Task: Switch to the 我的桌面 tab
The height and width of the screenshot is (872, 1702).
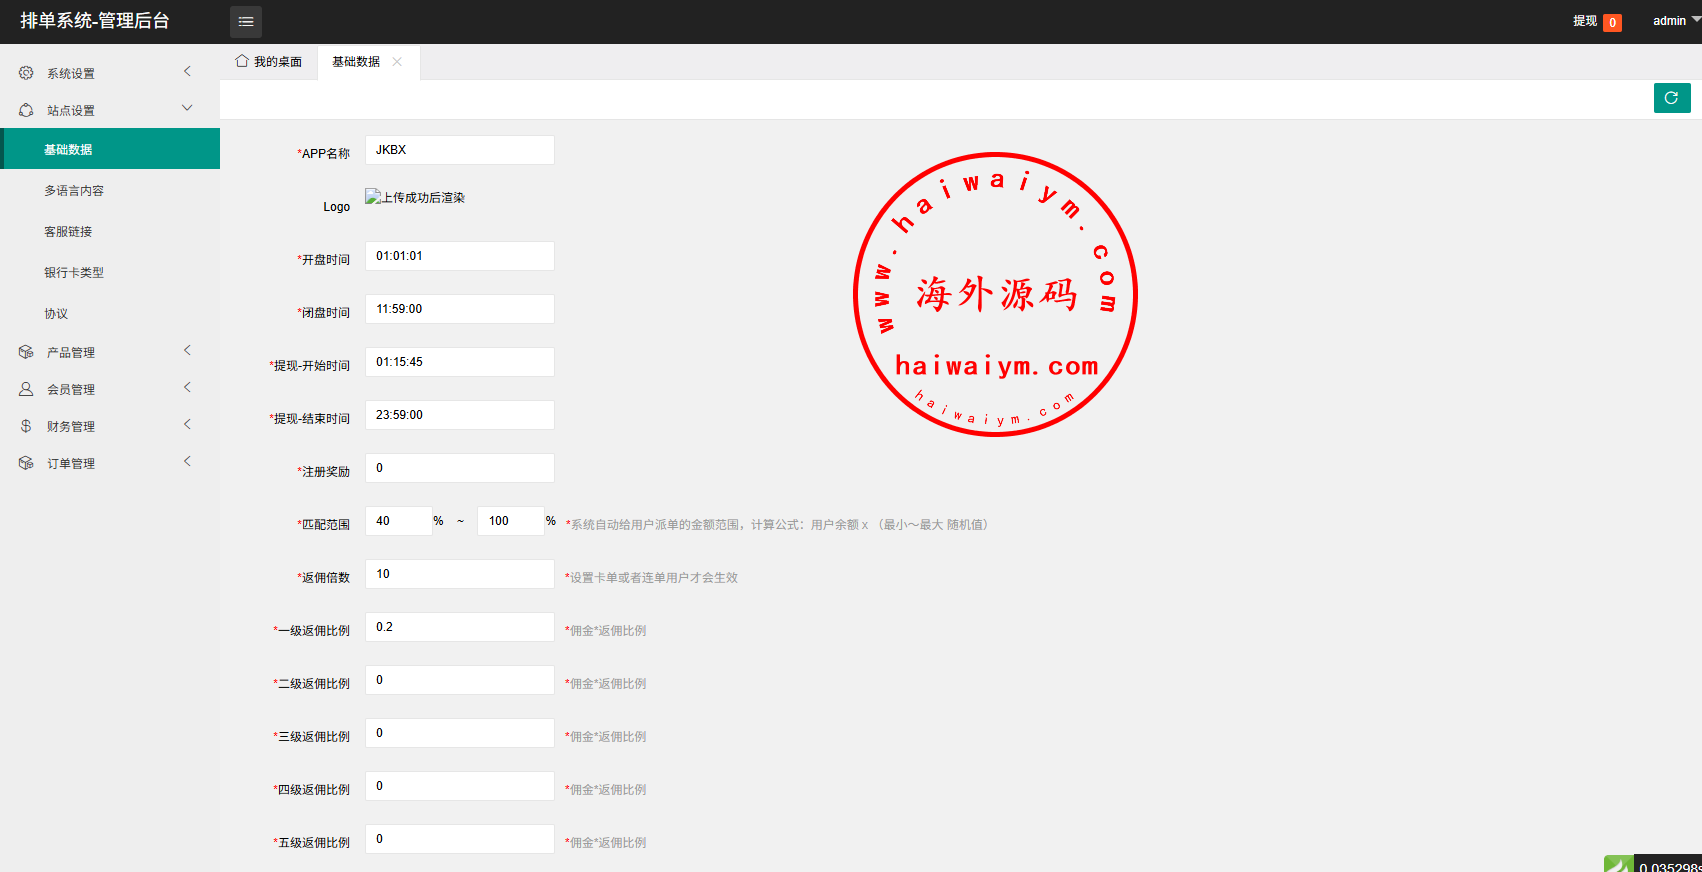Action: 270,62
